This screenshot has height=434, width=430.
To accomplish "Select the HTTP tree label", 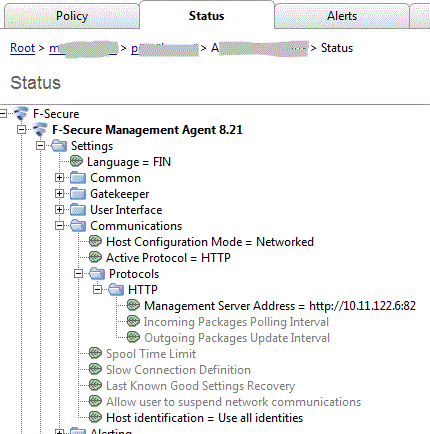I will pos(143,290).
